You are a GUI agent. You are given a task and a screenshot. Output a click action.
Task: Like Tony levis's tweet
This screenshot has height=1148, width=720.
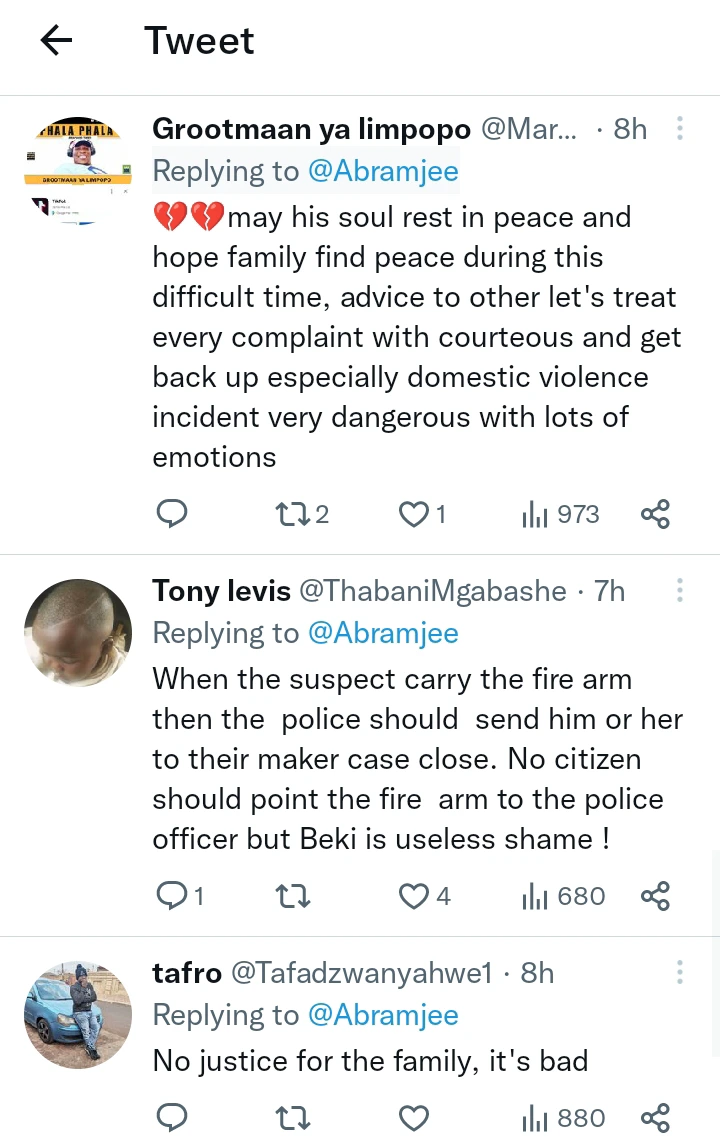tap(413, 895)
